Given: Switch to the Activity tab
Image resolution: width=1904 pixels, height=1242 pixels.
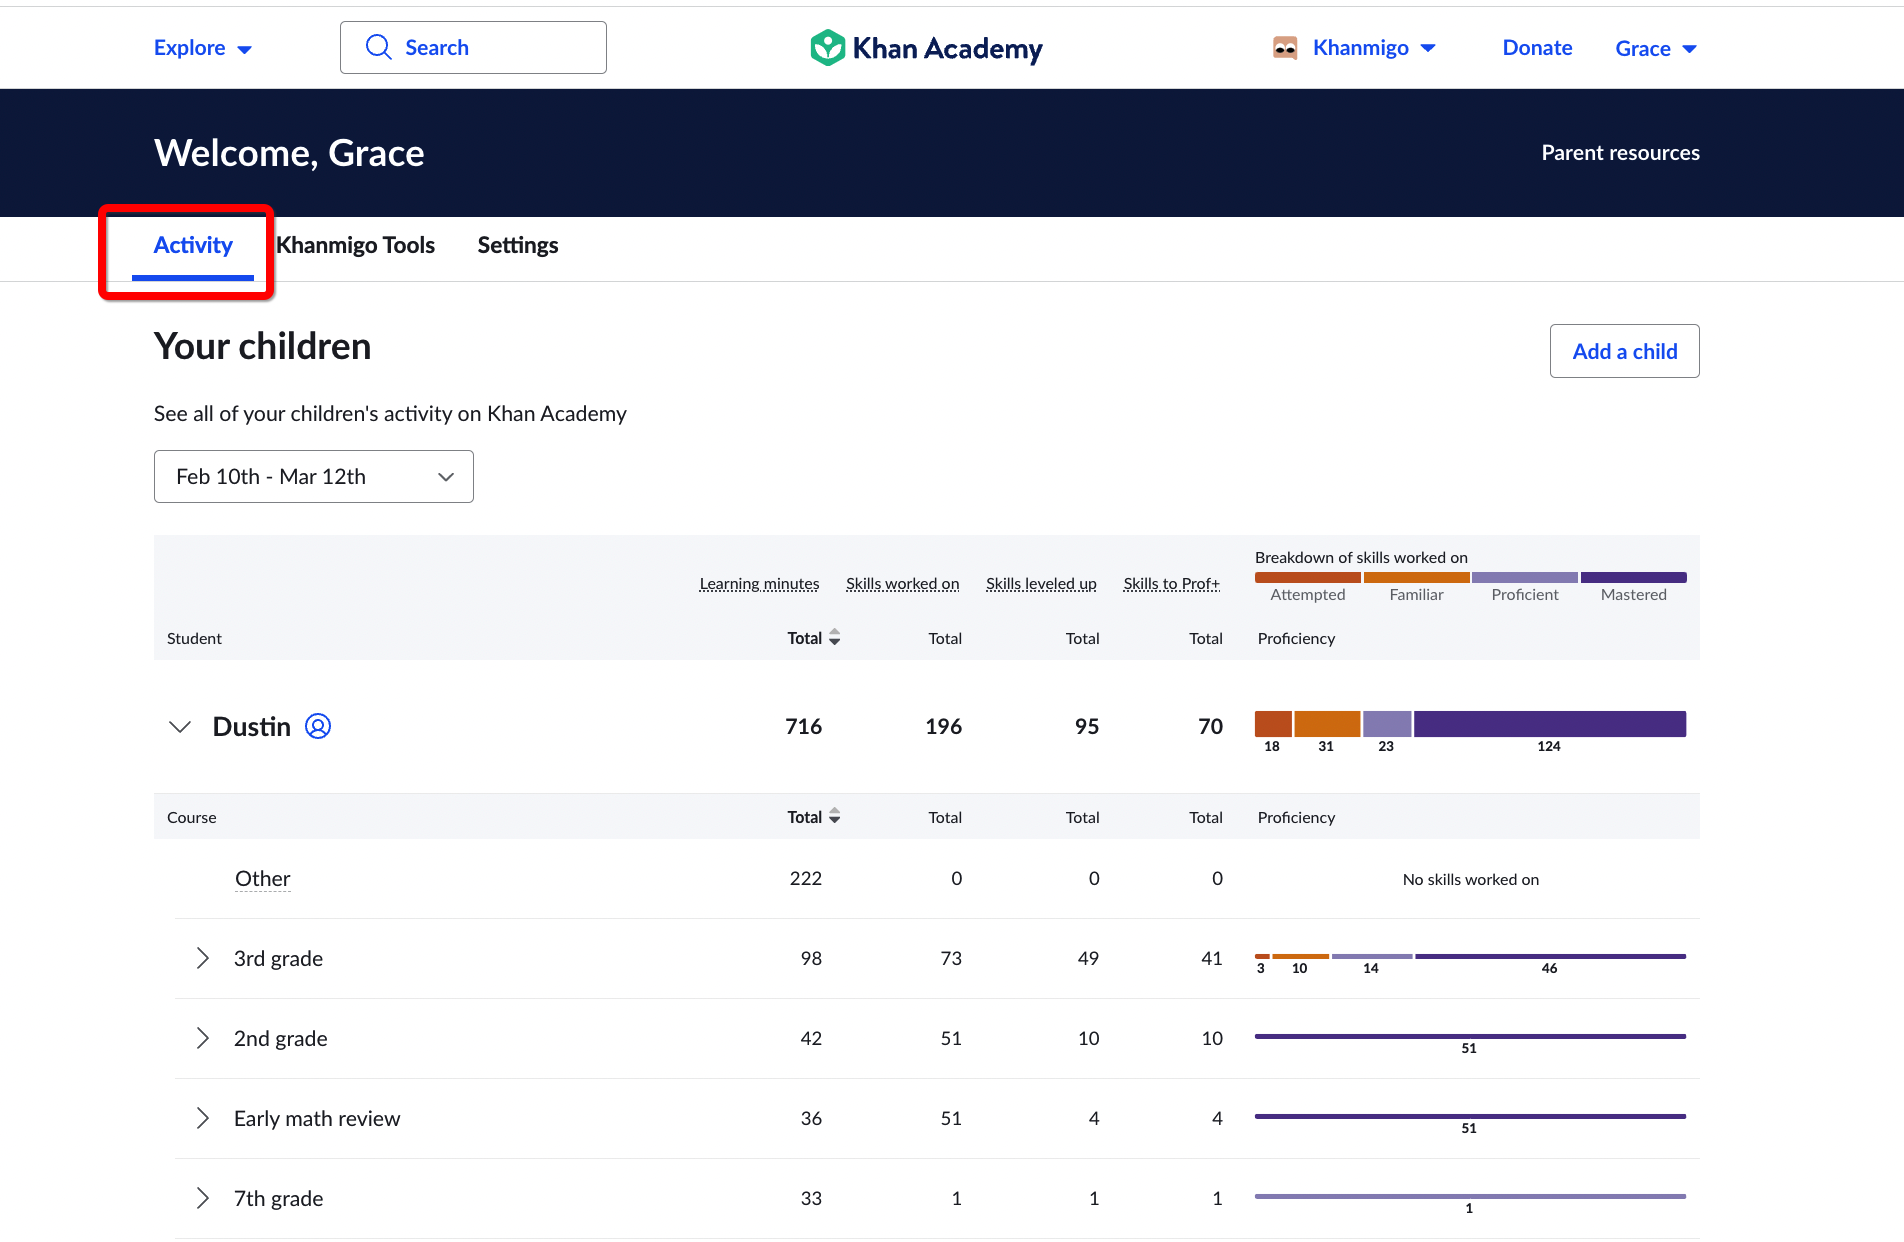Looking at the screenshot, I should pos(193,245).
